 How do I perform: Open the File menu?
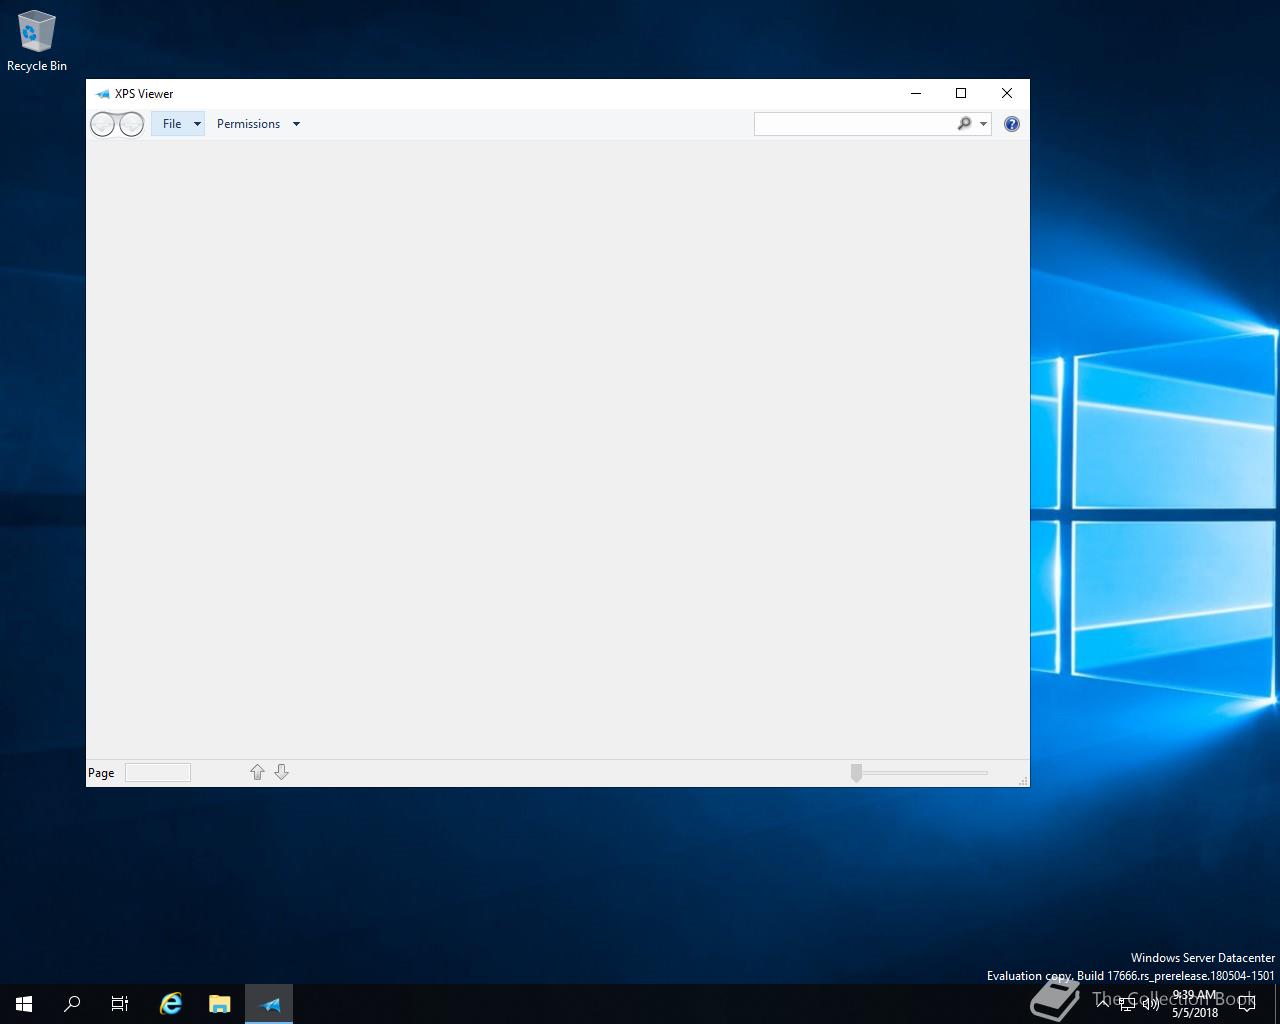click(x=178, y=124)
